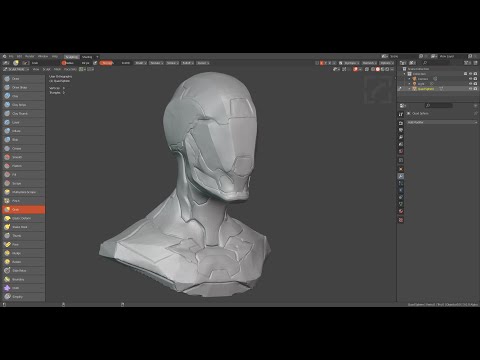Toggle Y axis symmetry

(x=326, y=63)
